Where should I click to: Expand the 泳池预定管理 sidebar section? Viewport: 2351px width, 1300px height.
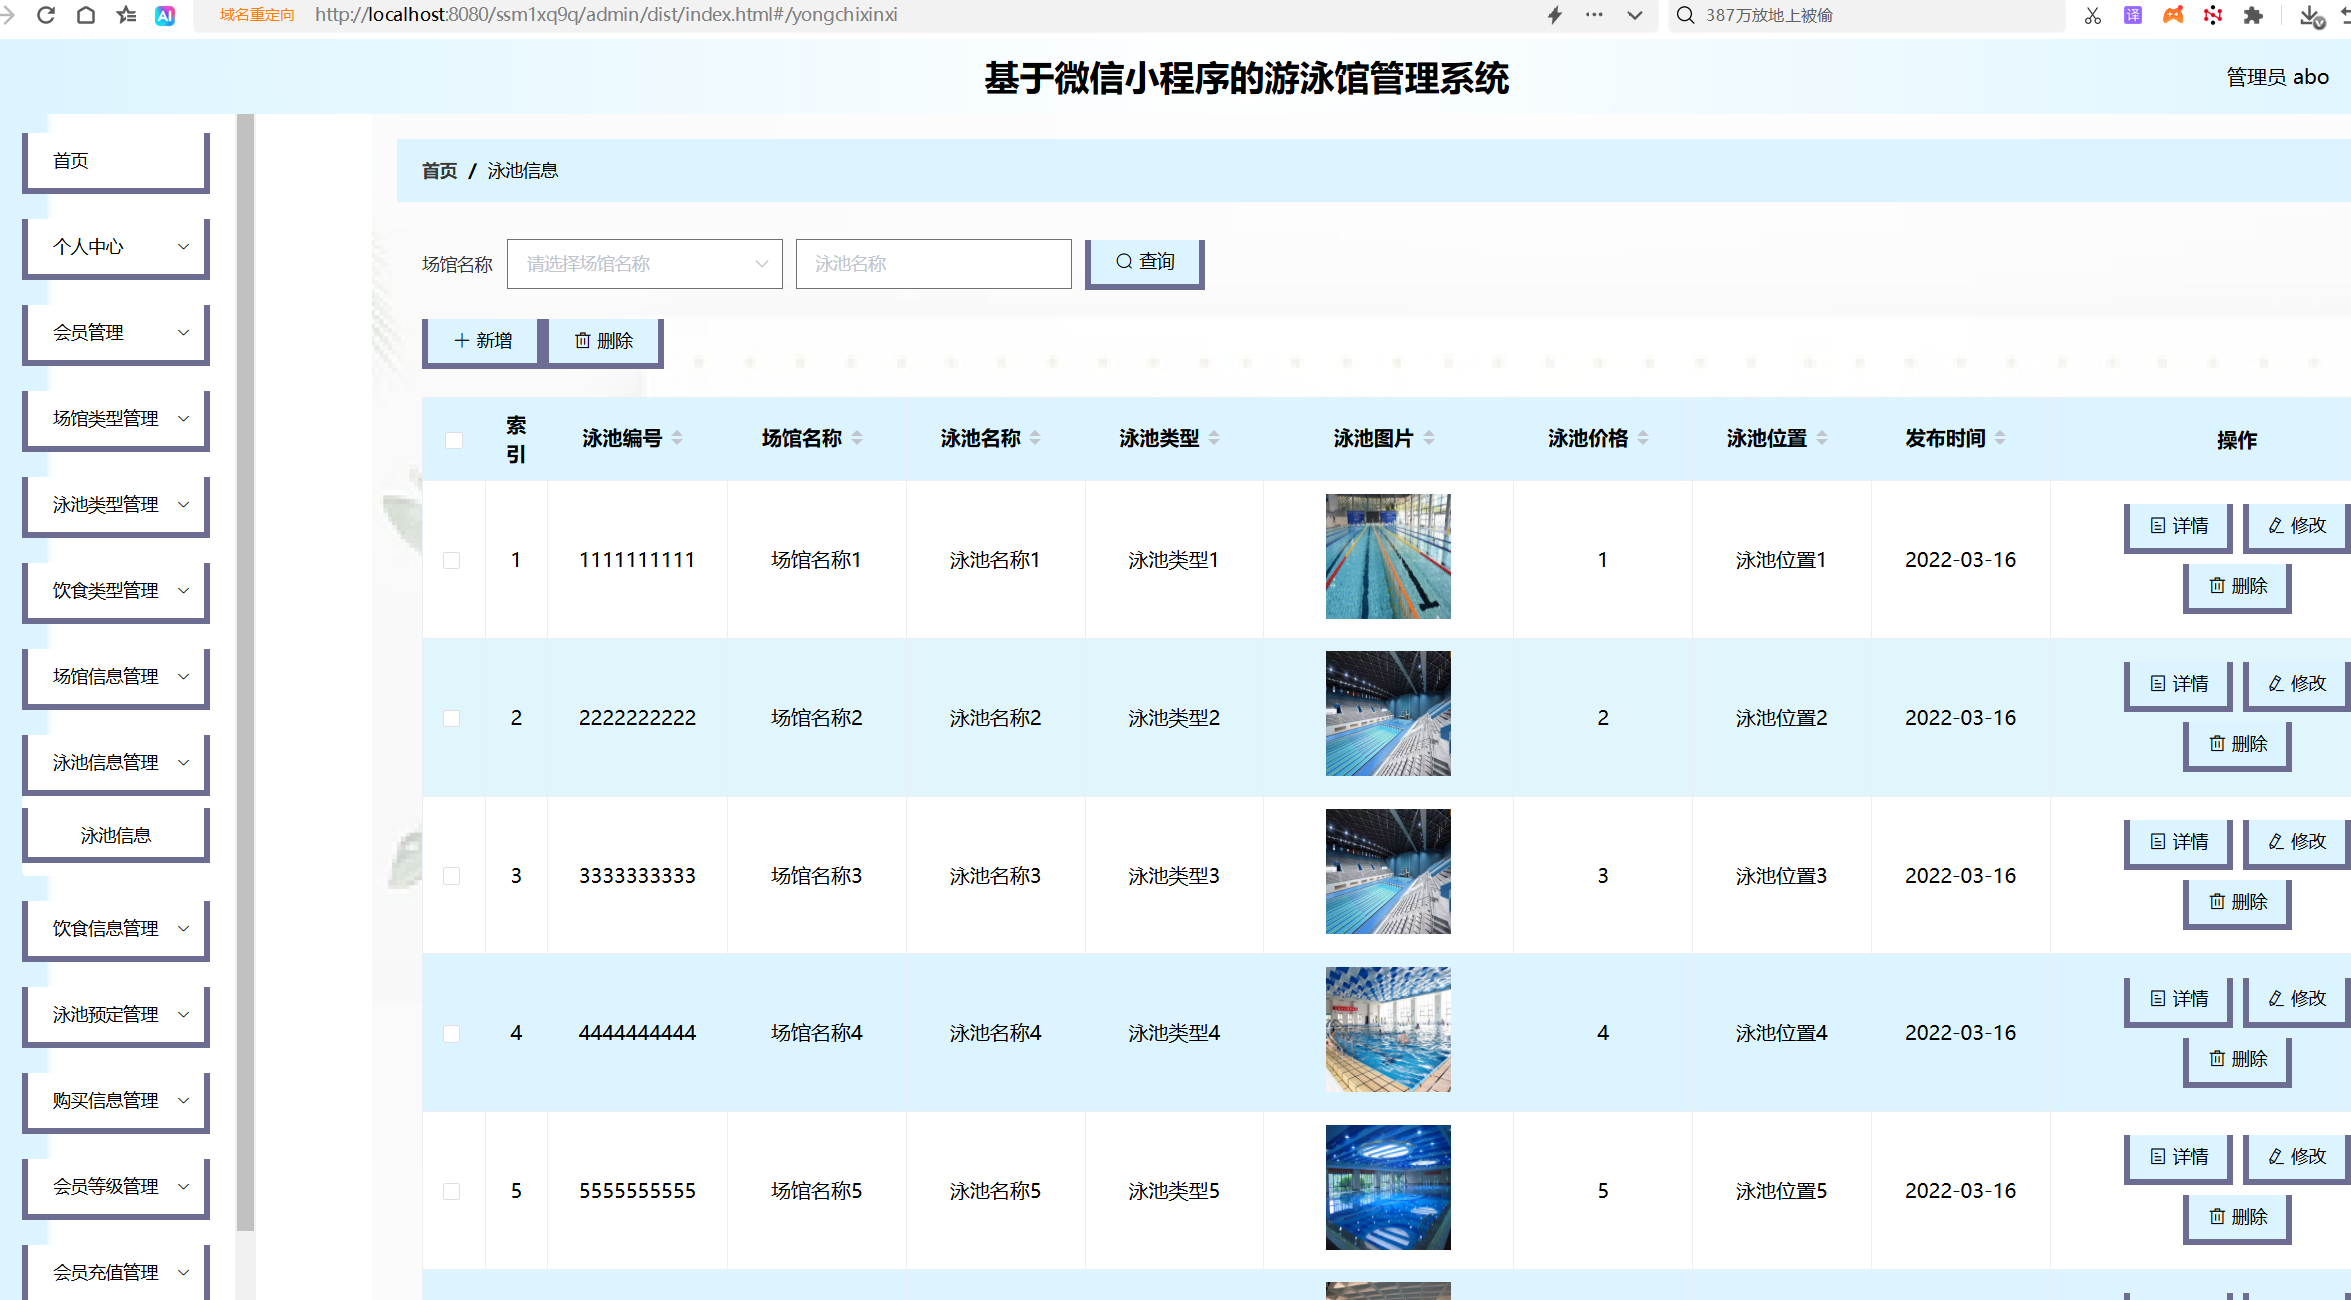click(x=115, y=1014)
